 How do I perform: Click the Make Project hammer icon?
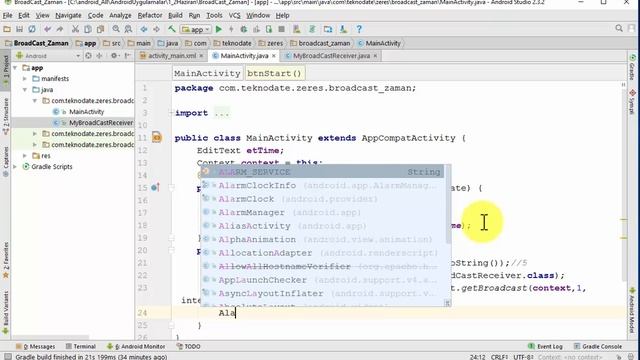click(172, 29)
